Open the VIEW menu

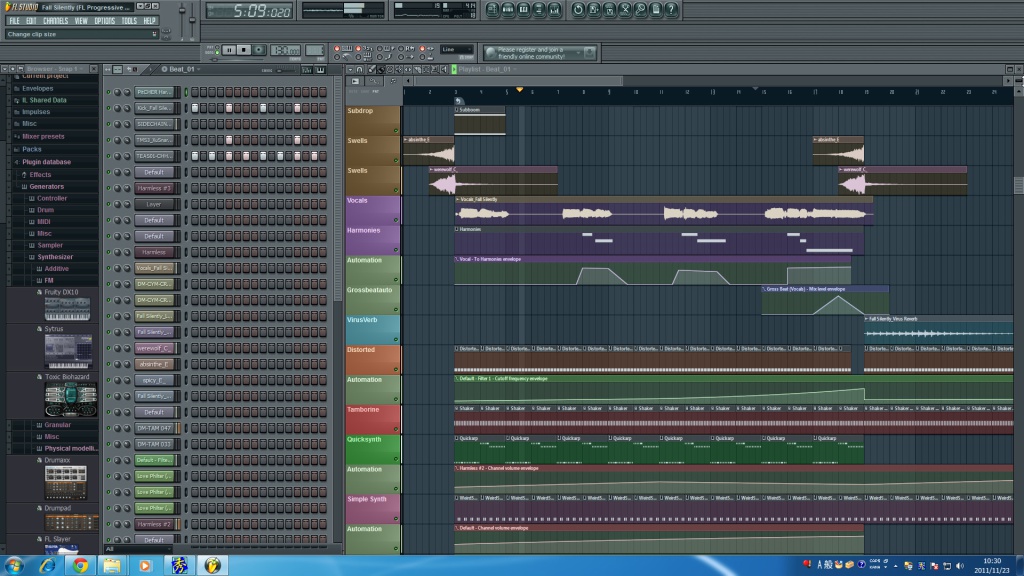(81, 21)
